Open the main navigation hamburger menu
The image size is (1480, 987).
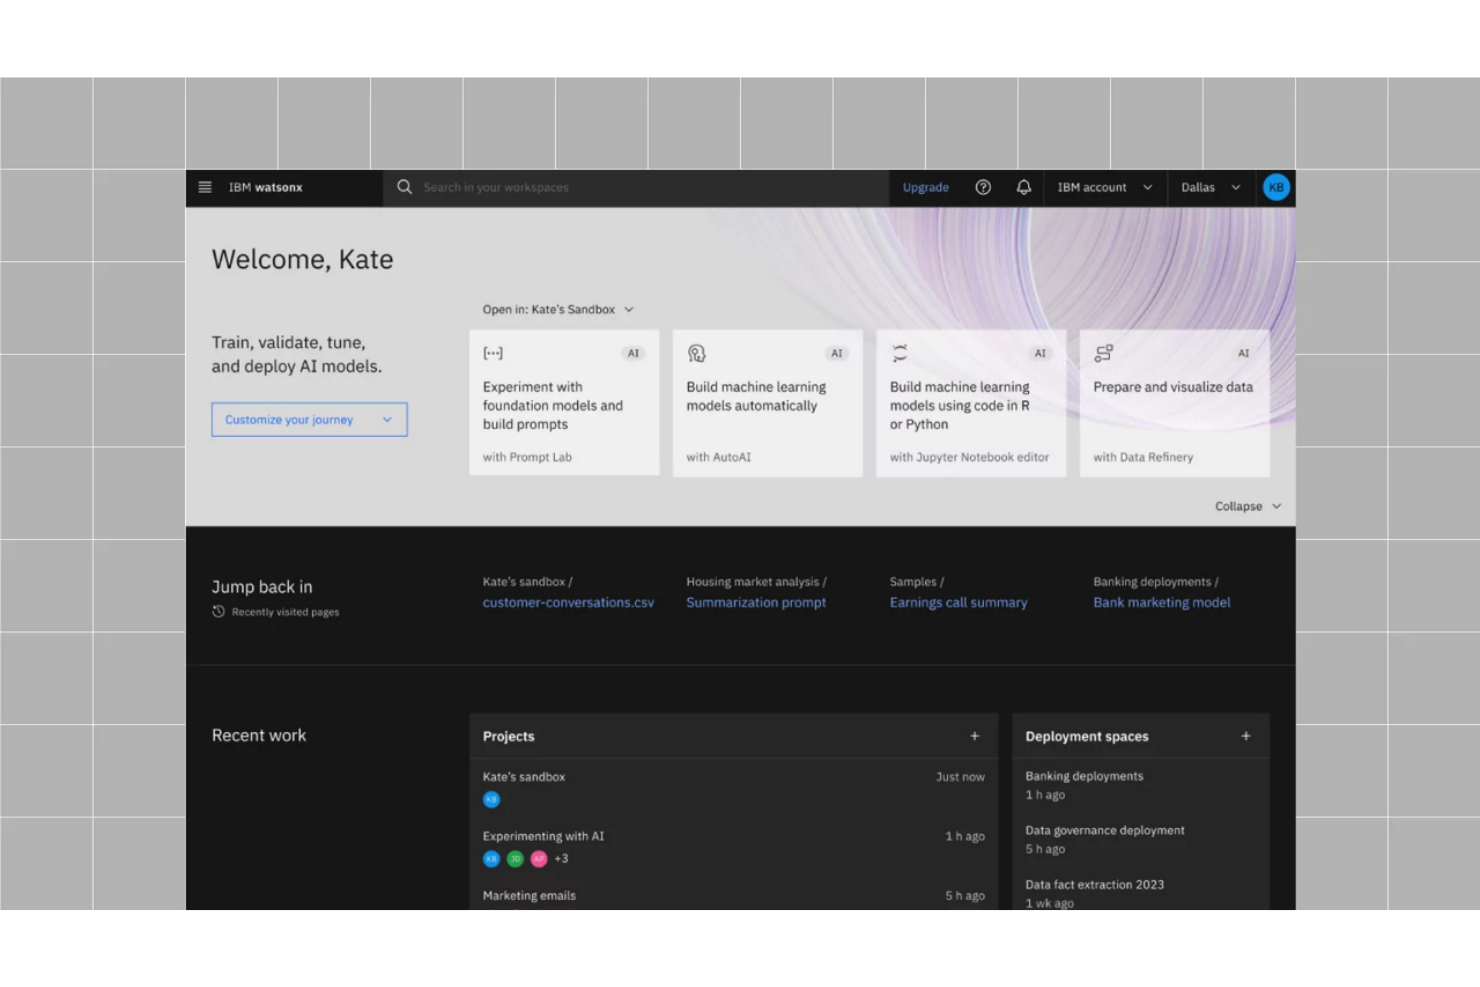(205, 187)
